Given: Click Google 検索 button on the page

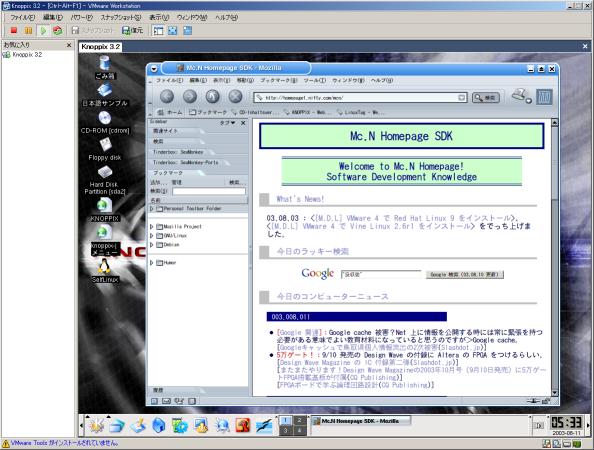Looking at the screenshot, I should [x=465, y=274].
